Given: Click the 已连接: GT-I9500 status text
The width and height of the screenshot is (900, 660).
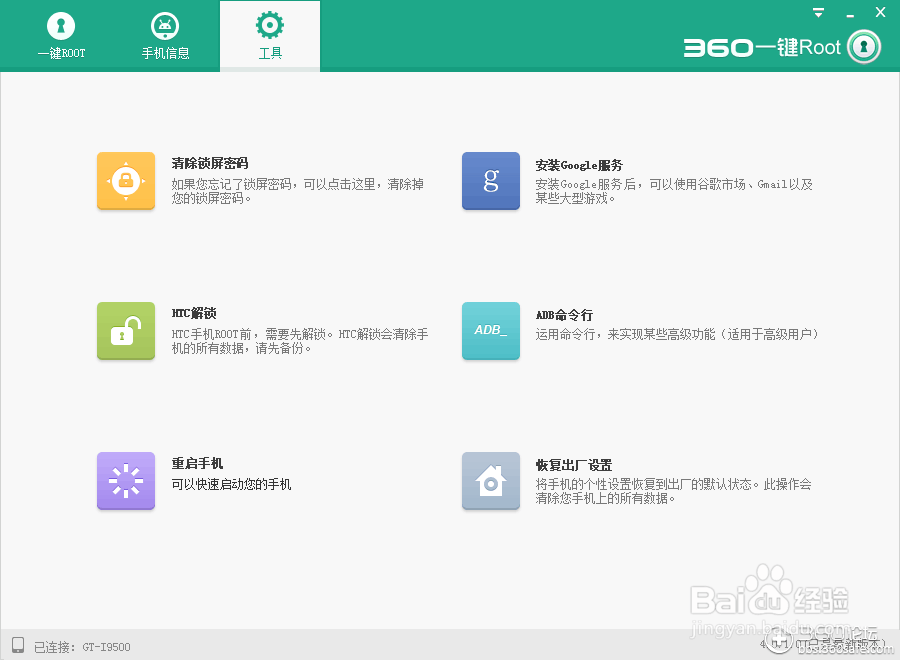Looking at the screenshot, I should click(82, 647).
